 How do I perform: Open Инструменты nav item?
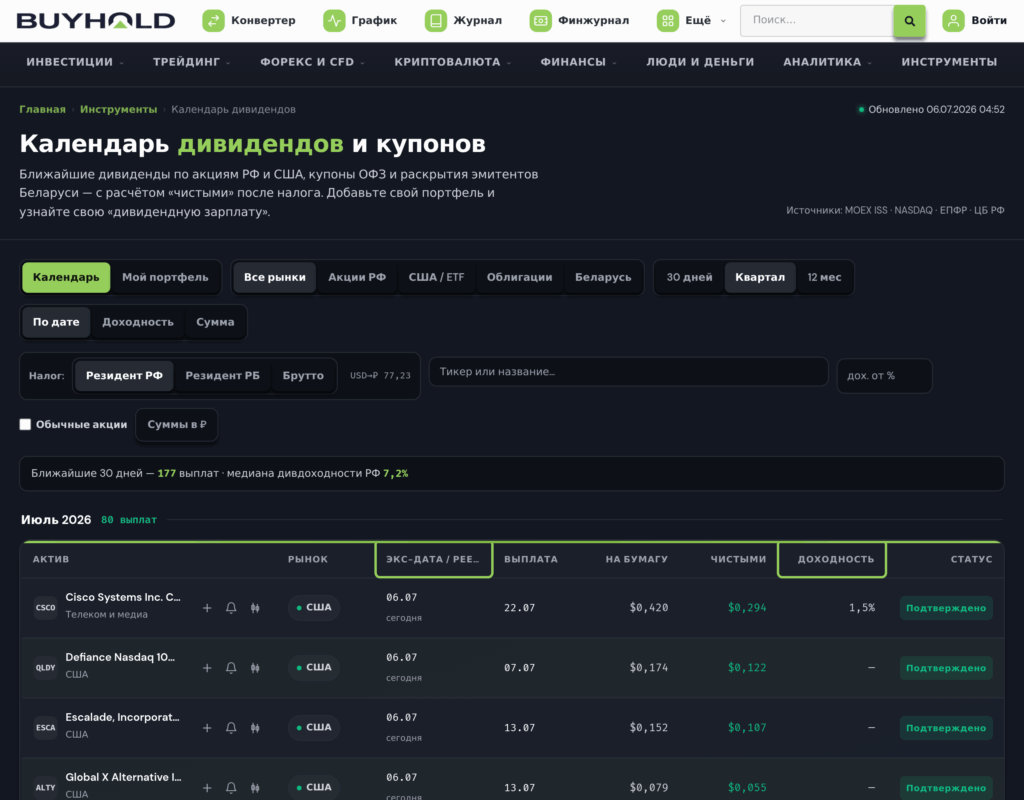[x=950, y=62]
